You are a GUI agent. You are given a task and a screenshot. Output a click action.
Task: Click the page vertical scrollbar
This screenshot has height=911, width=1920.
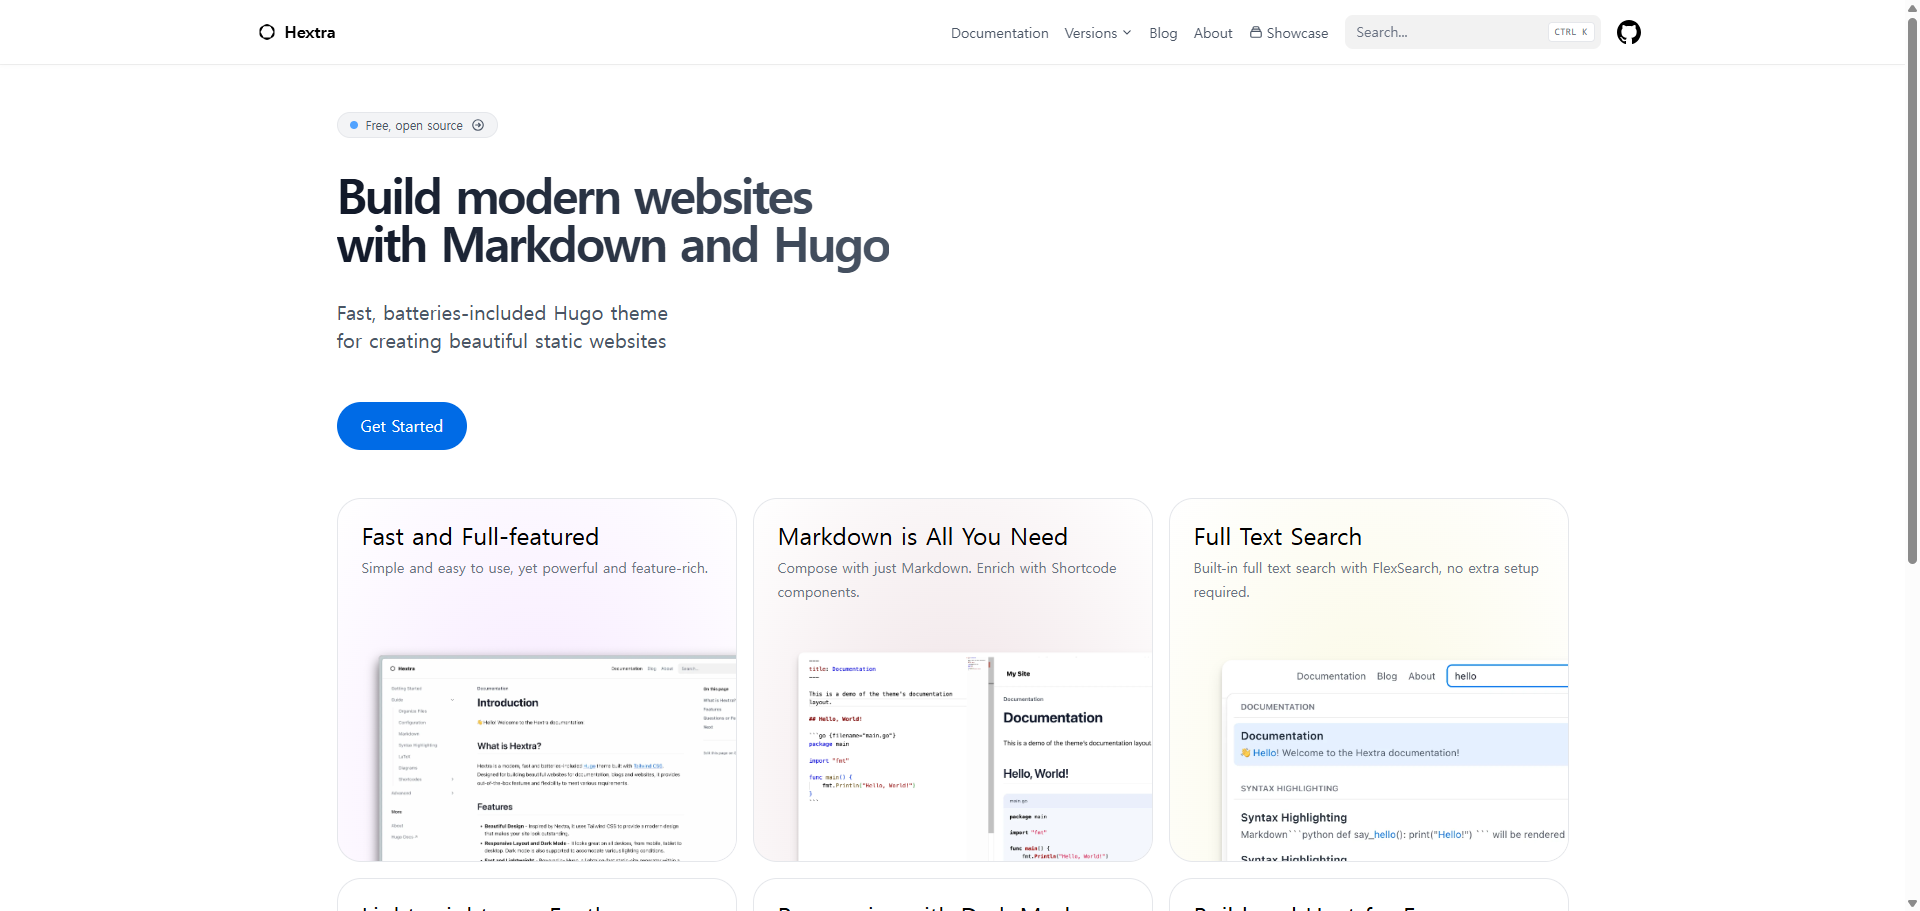tap(1912, 300)
